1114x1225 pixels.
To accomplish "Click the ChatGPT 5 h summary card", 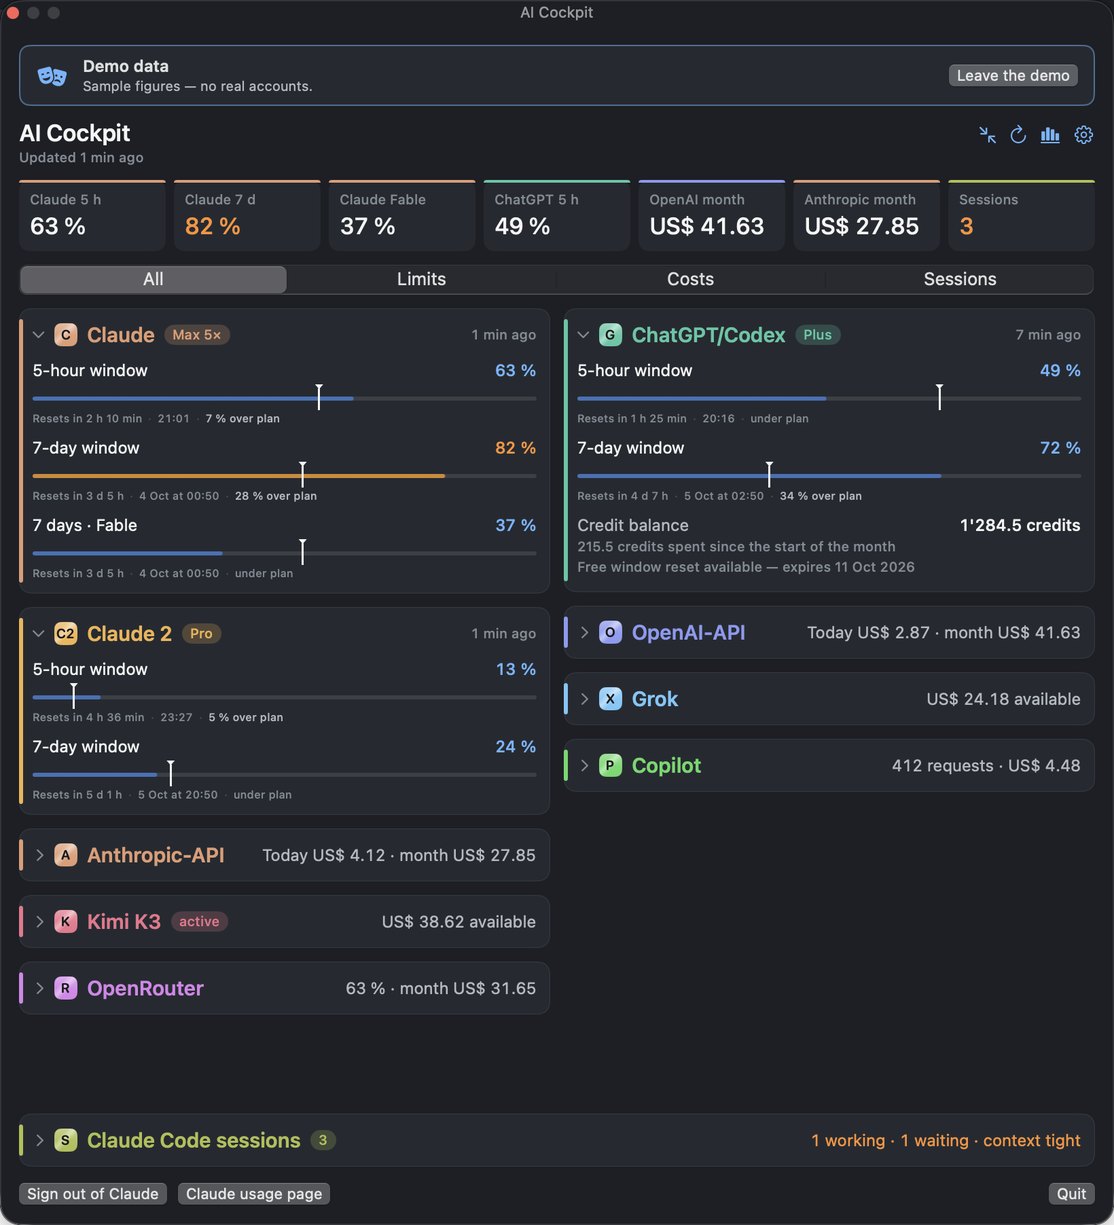I will [557, 215].
